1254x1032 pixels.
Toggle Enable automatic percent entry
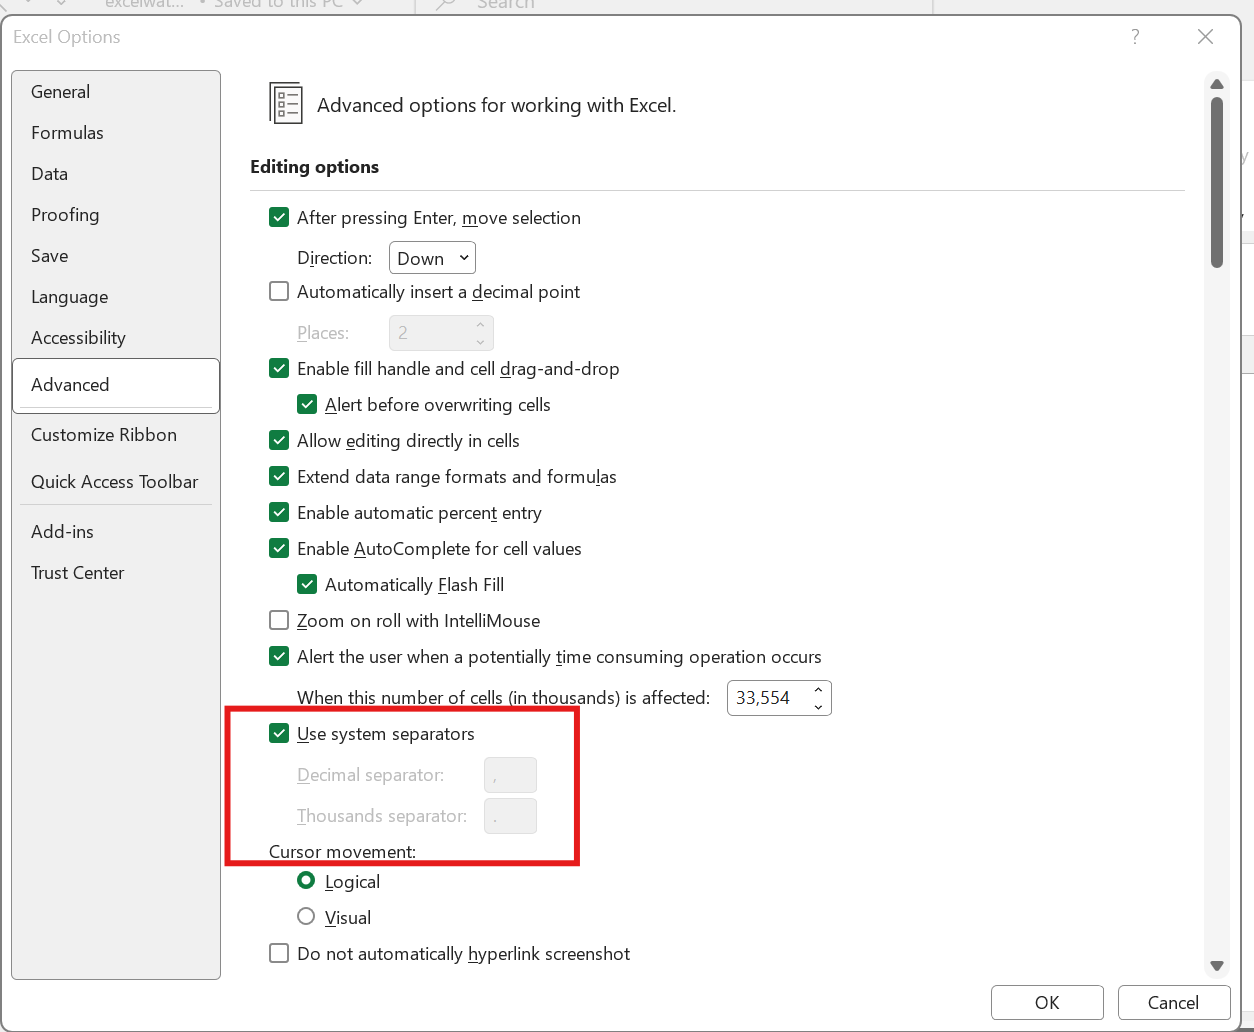[x=279, y=512]
